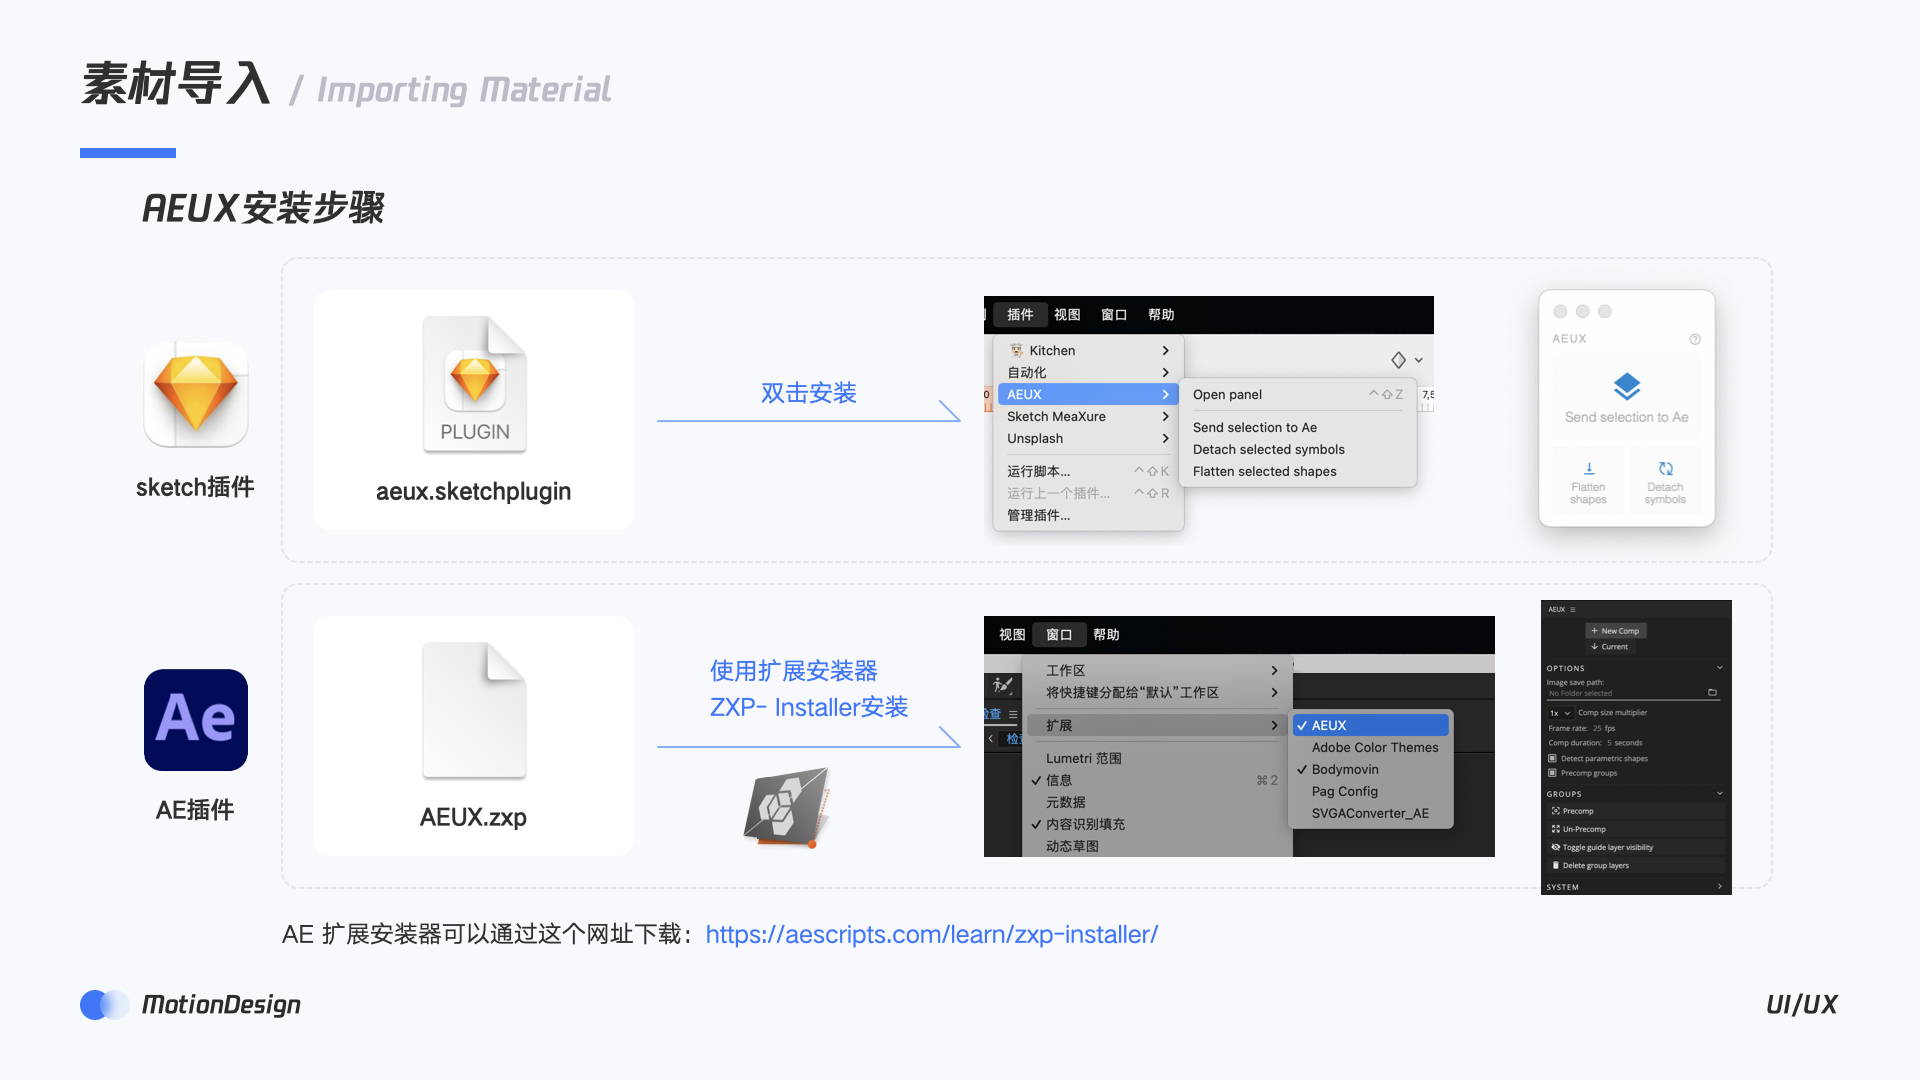Click the Send selection to Ae layers icon
The image size is (1920, 1080).
[1626, 386]
